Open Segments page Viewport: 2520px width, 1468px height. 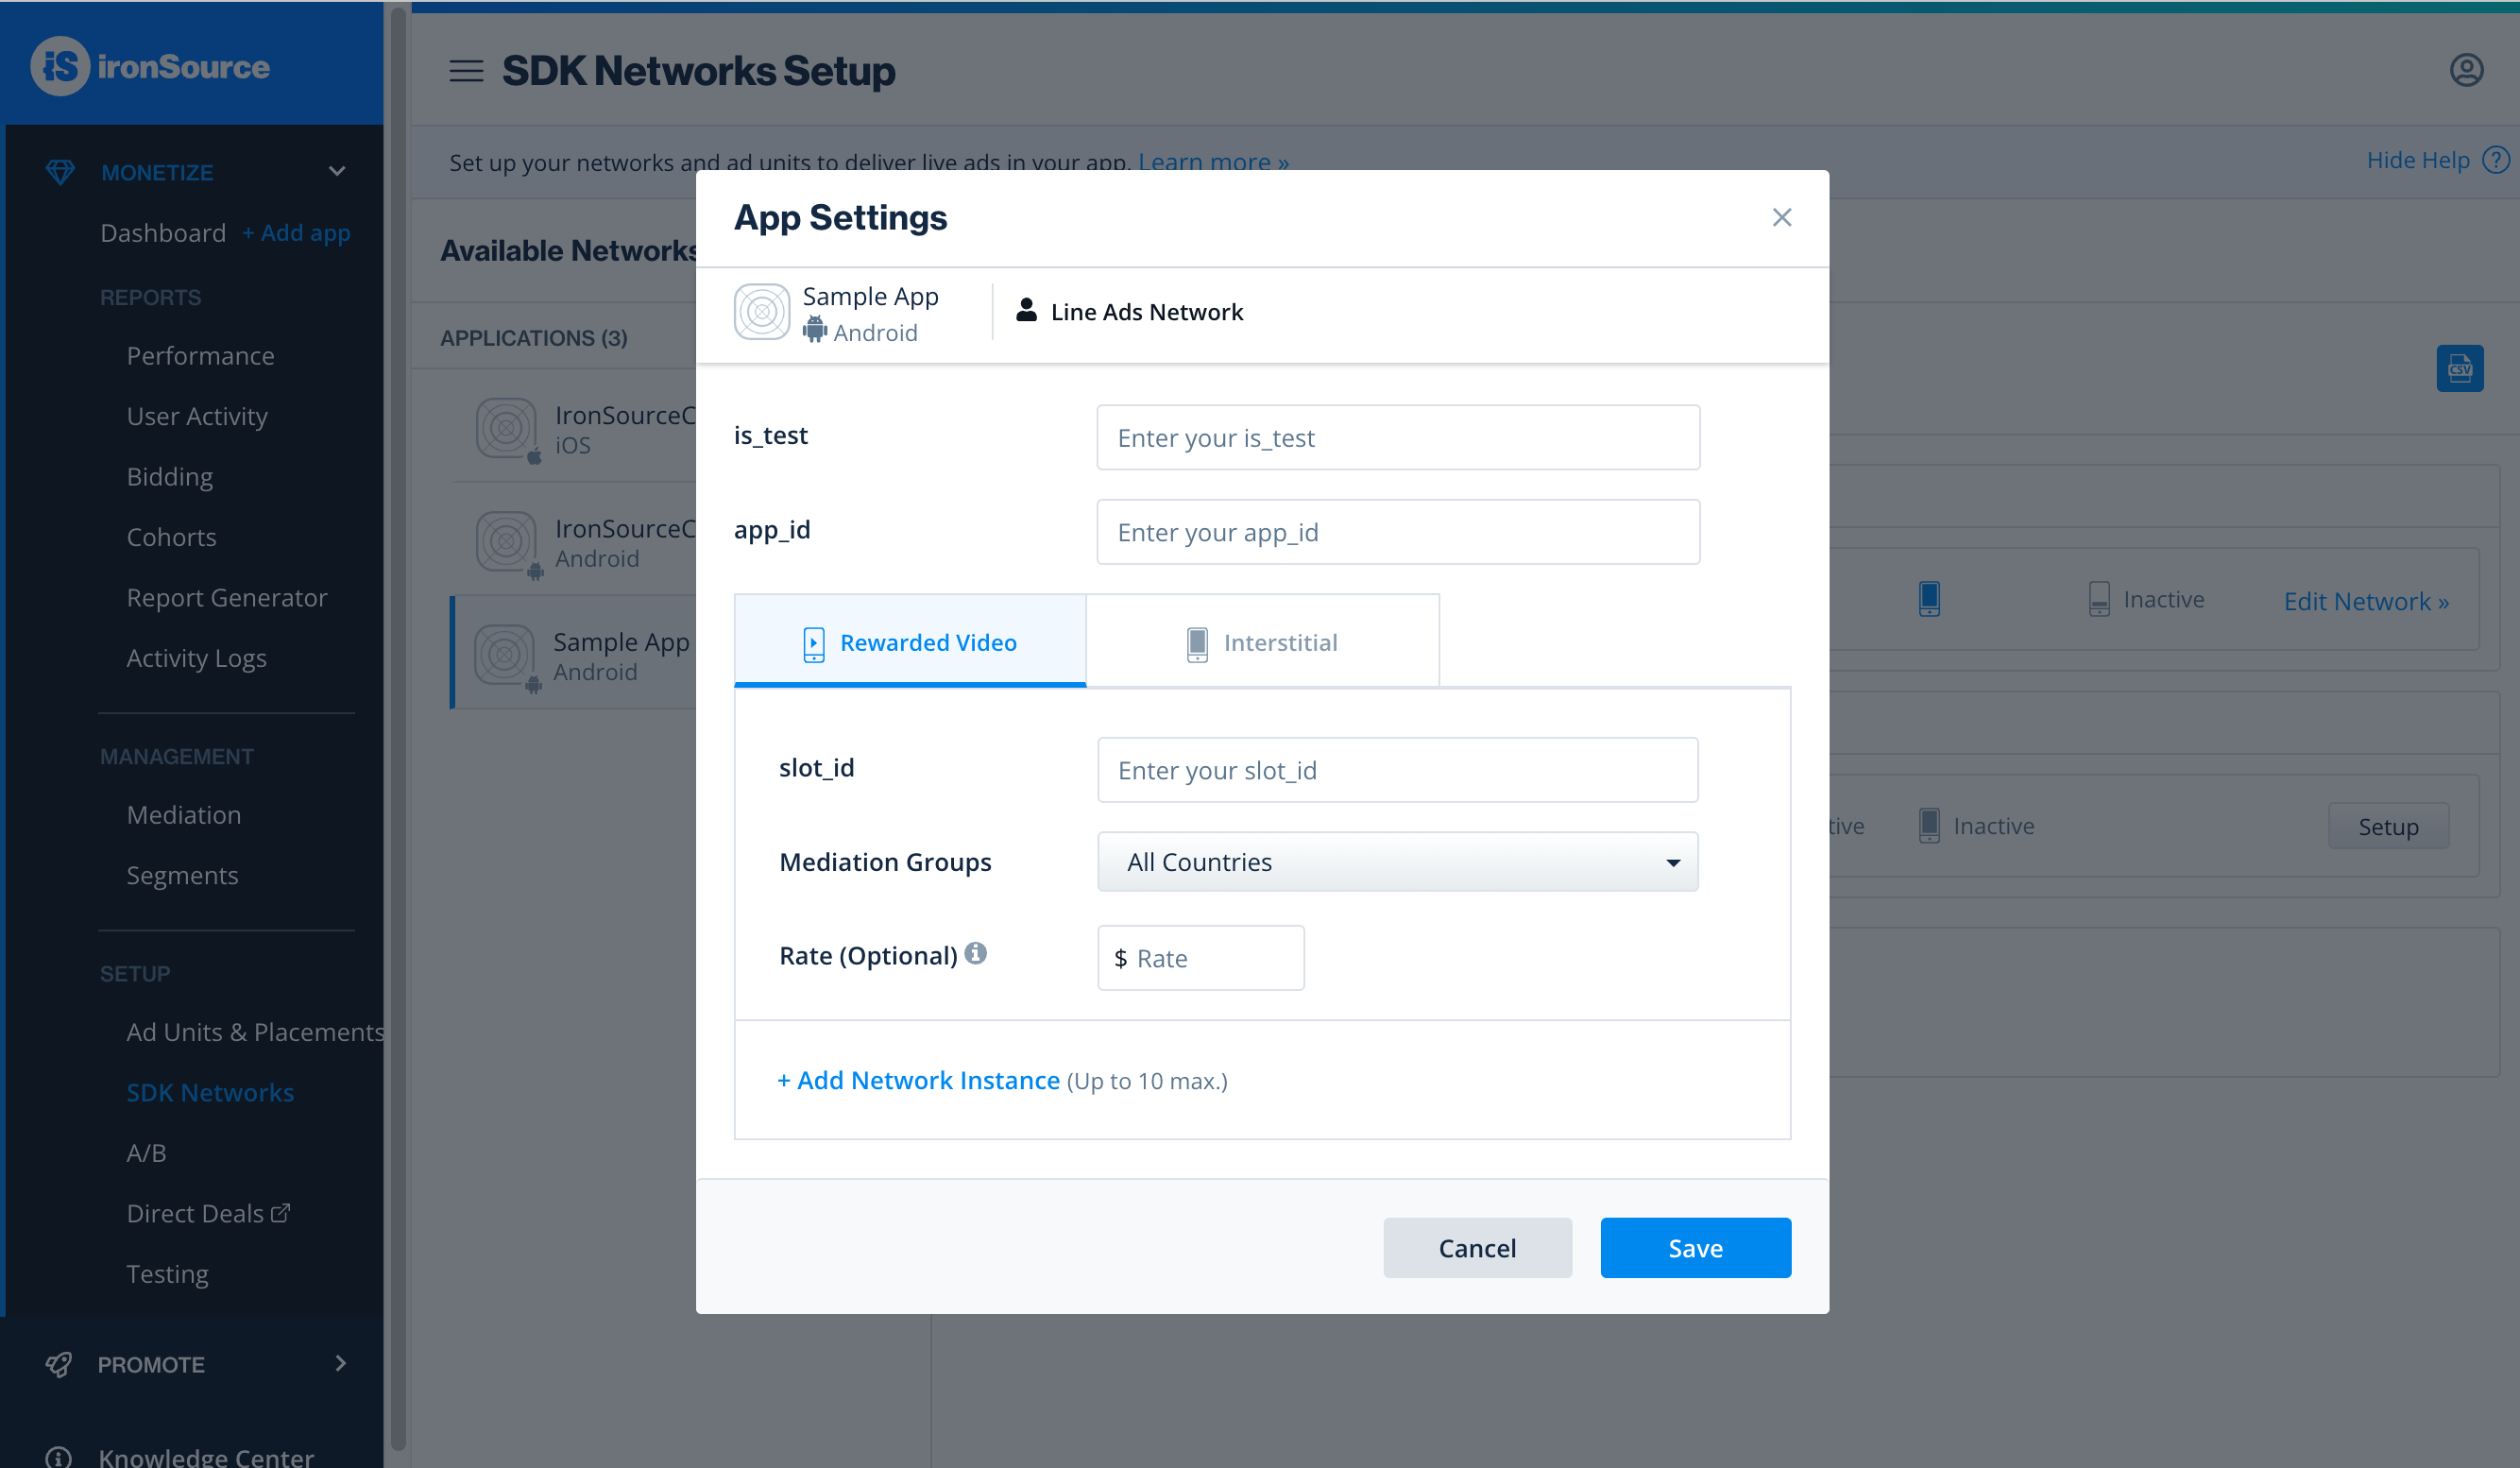click(182, 876)
